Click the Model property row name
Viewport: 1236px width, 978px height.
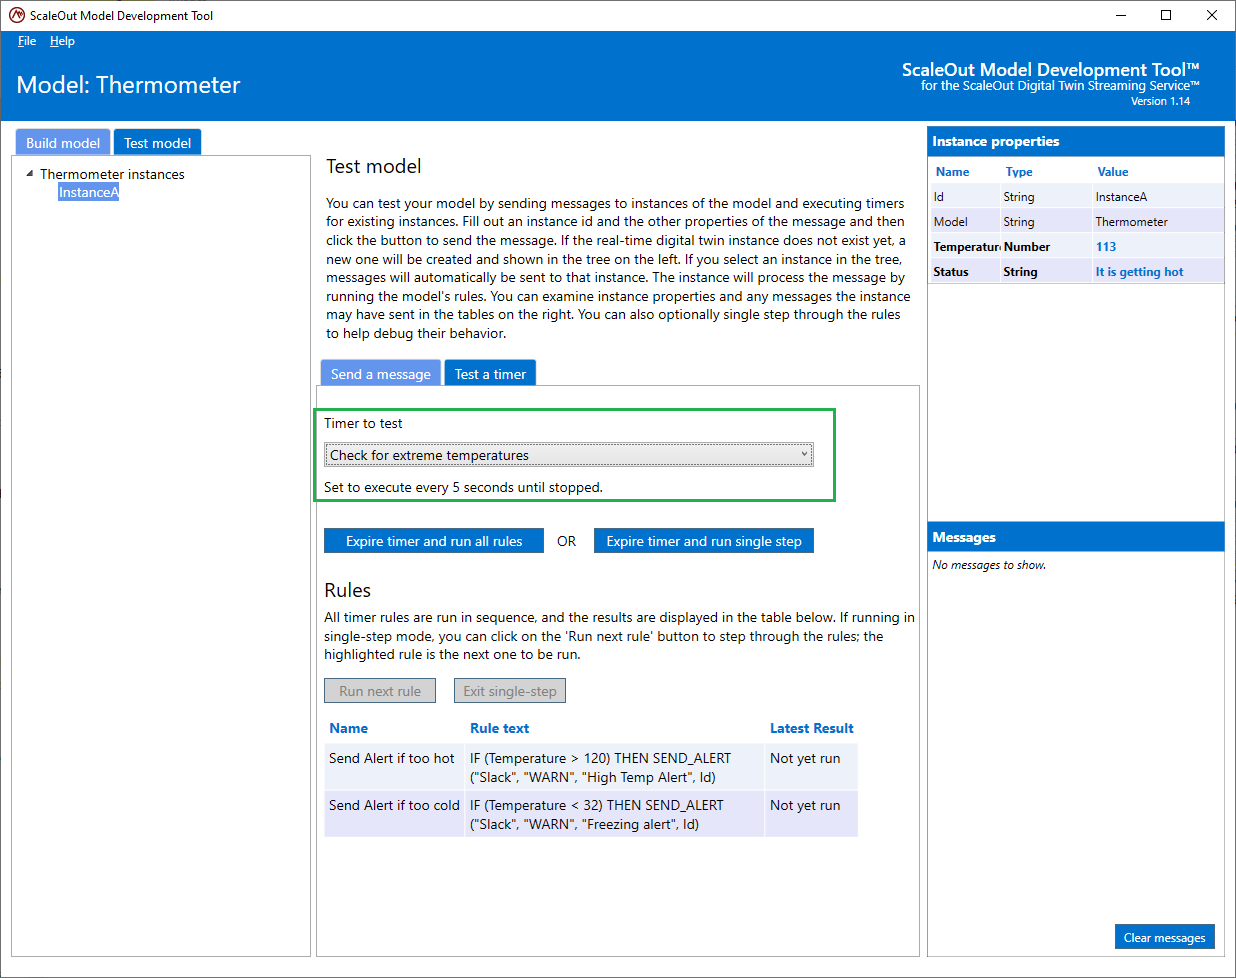click(951, 222)
